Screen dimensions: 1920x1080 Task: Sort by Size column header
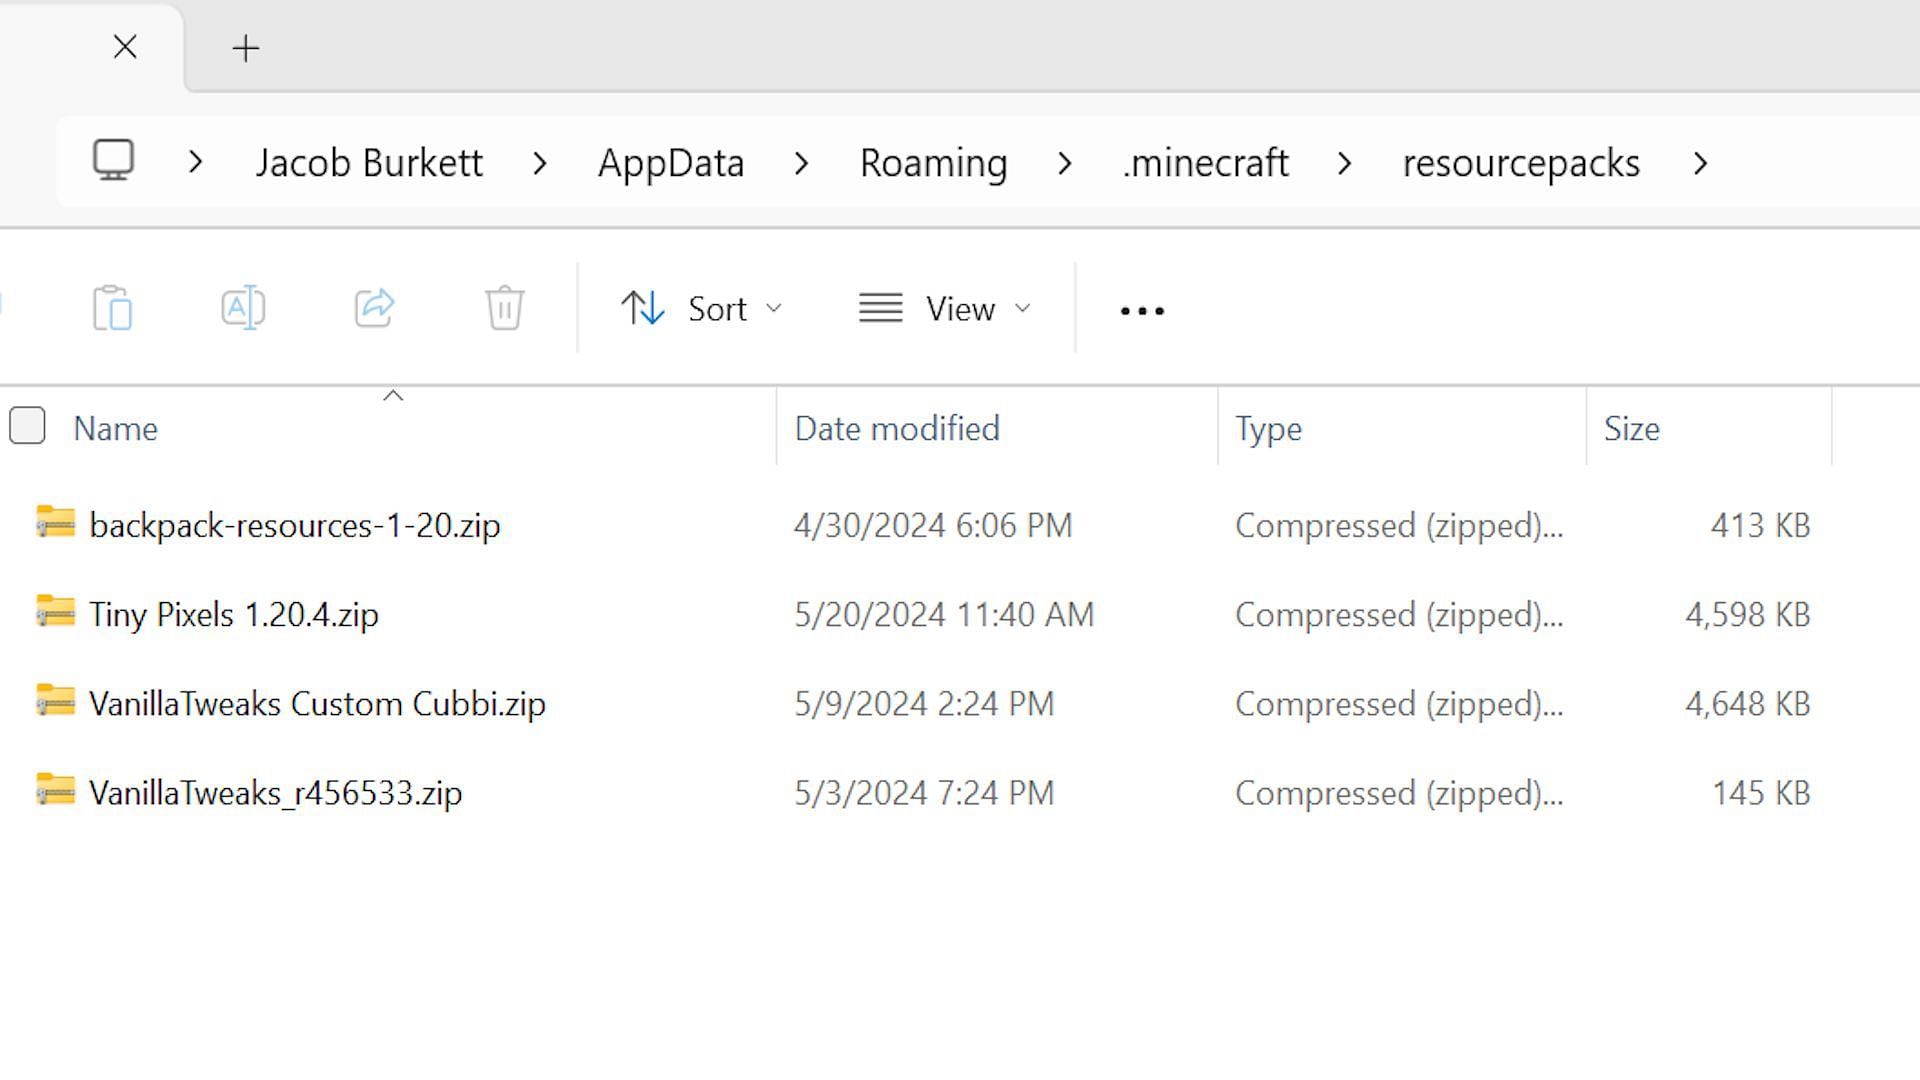pyautogui.click(x=1632, y=429)
